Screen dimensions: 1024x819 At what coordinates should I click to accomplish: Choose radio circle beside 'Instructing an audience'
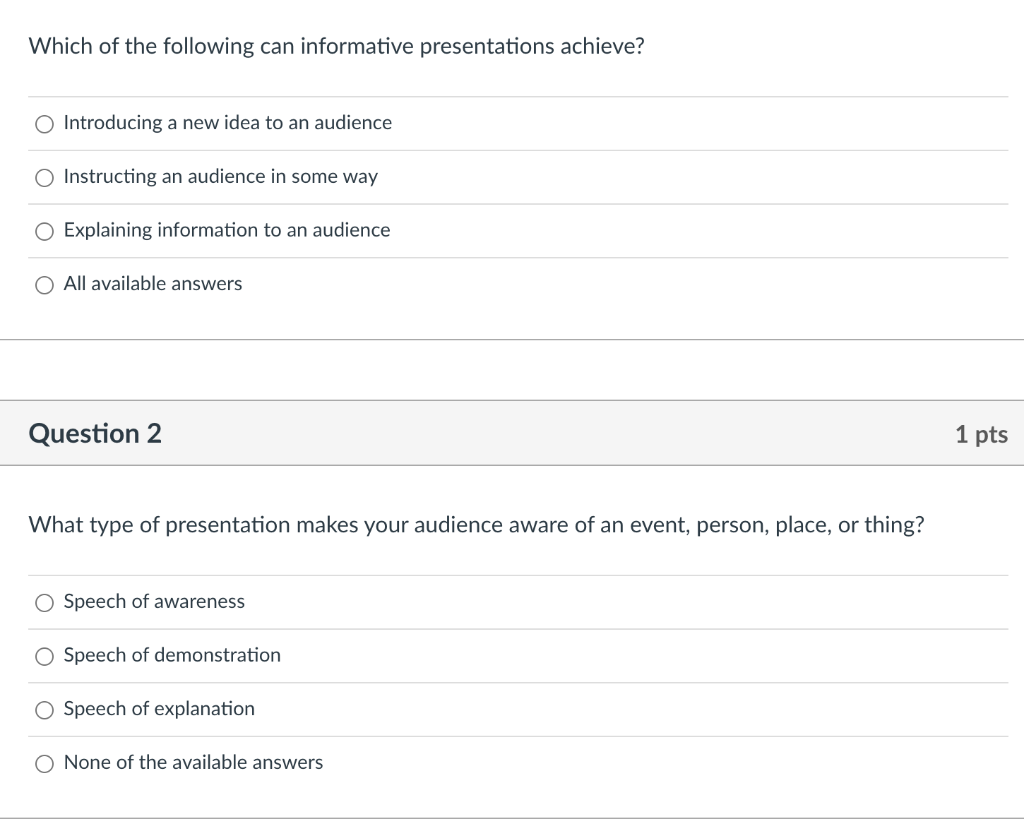pos(44,178)
